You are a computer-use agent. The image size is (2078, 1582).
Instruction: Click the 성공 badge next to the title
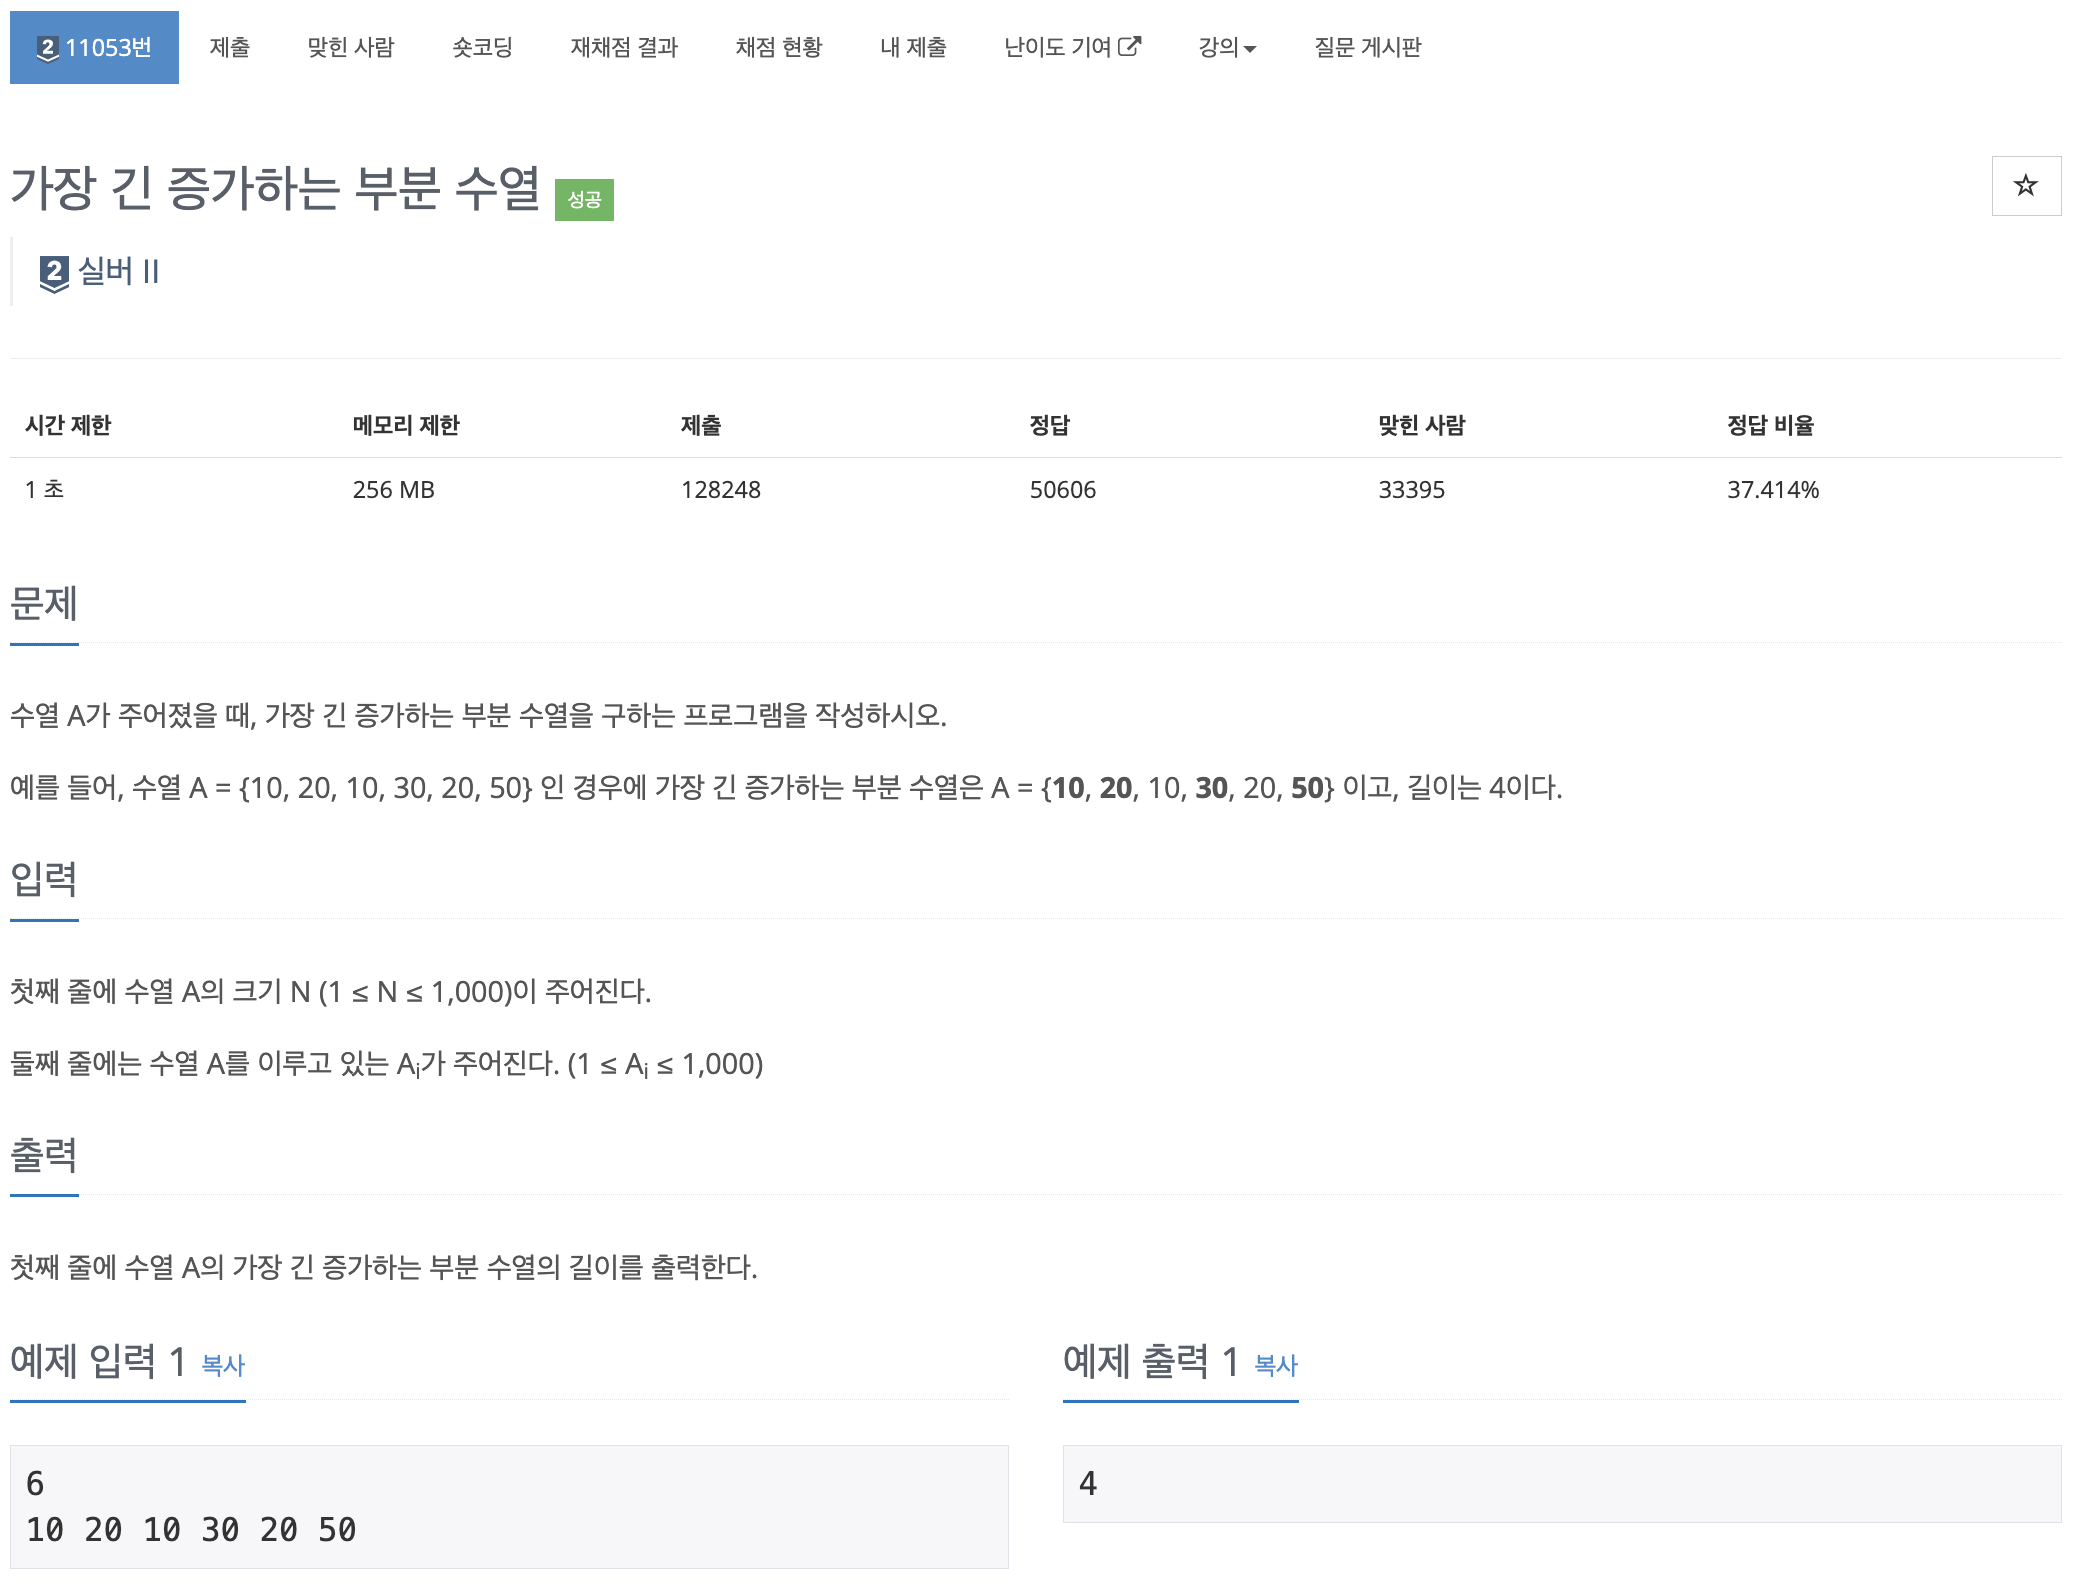[587, 198]
